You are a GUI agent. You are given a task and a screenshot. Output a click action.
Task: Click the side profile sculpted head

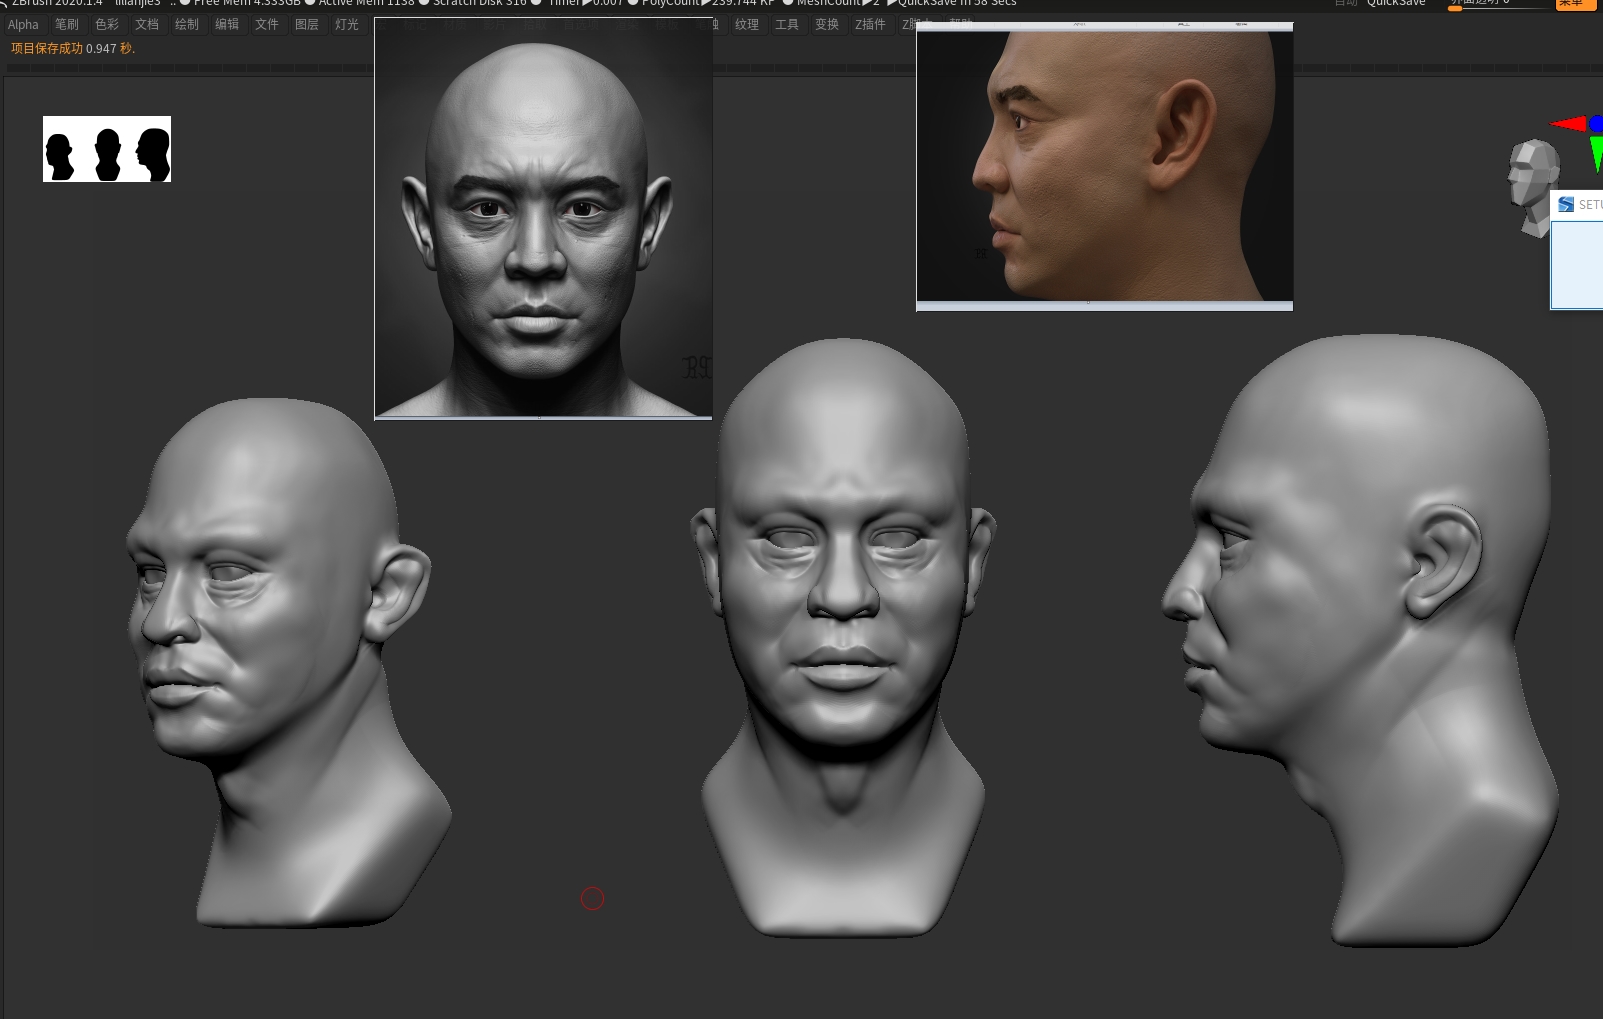(1362, 640)
